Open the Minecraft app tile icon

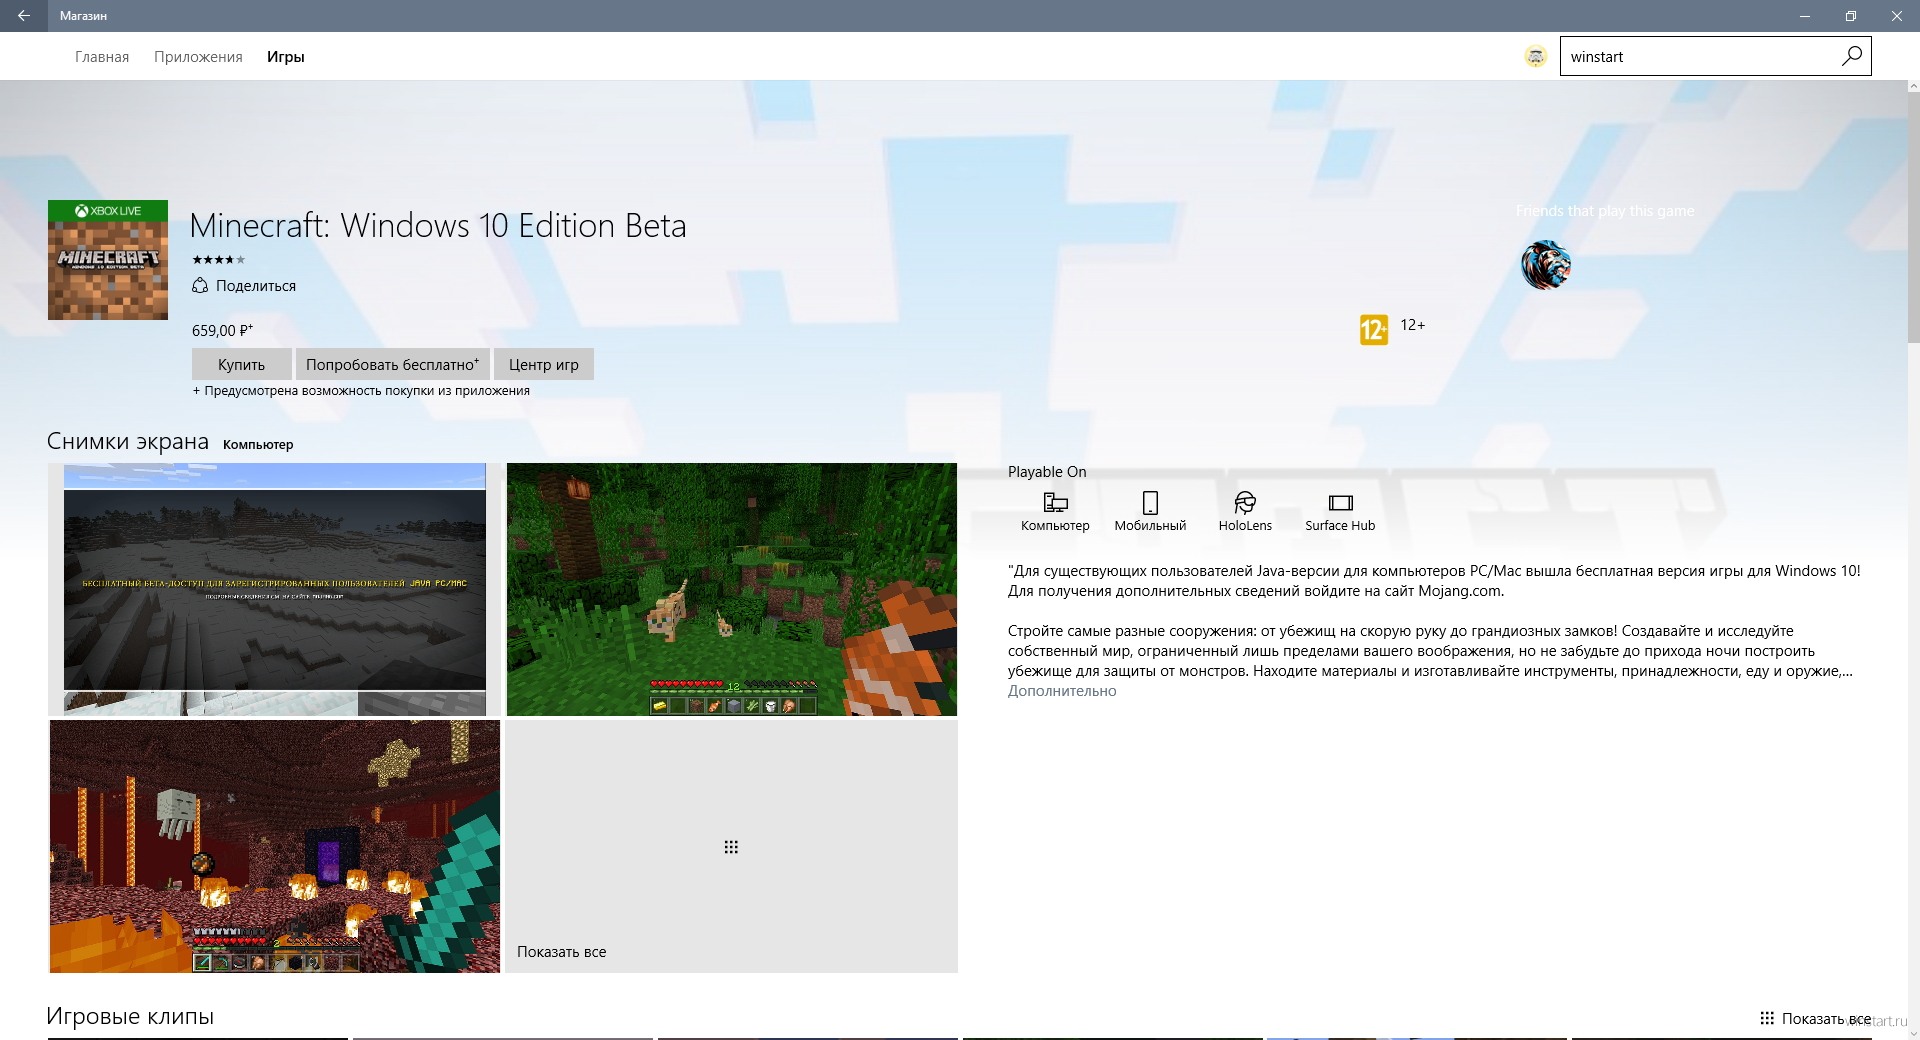coord(108,260)
